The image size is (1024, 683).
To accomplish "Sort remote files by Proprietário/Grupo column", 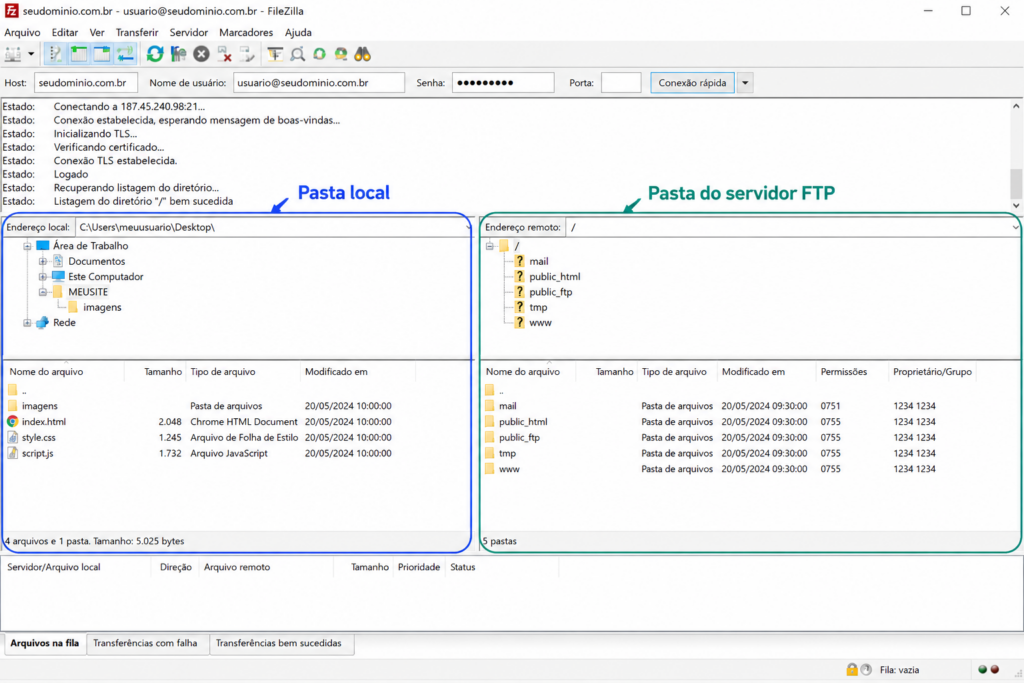I will pos(933,372).
